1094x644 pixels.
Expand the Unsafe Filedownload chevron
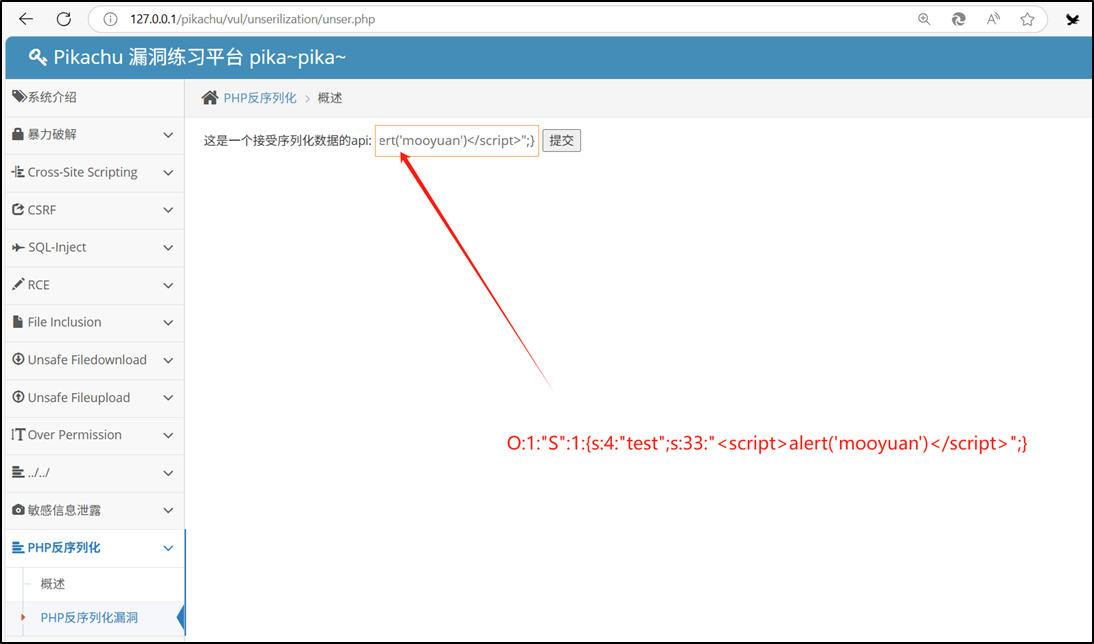tap(168, 360)
